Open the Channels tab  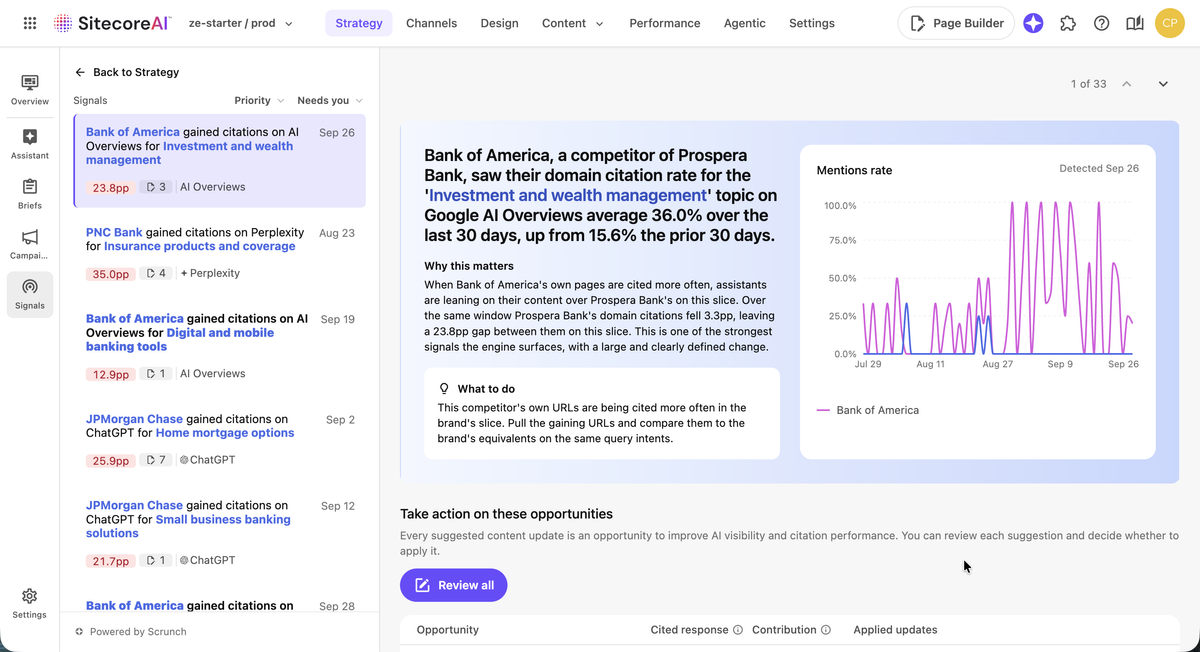[431, 23]
